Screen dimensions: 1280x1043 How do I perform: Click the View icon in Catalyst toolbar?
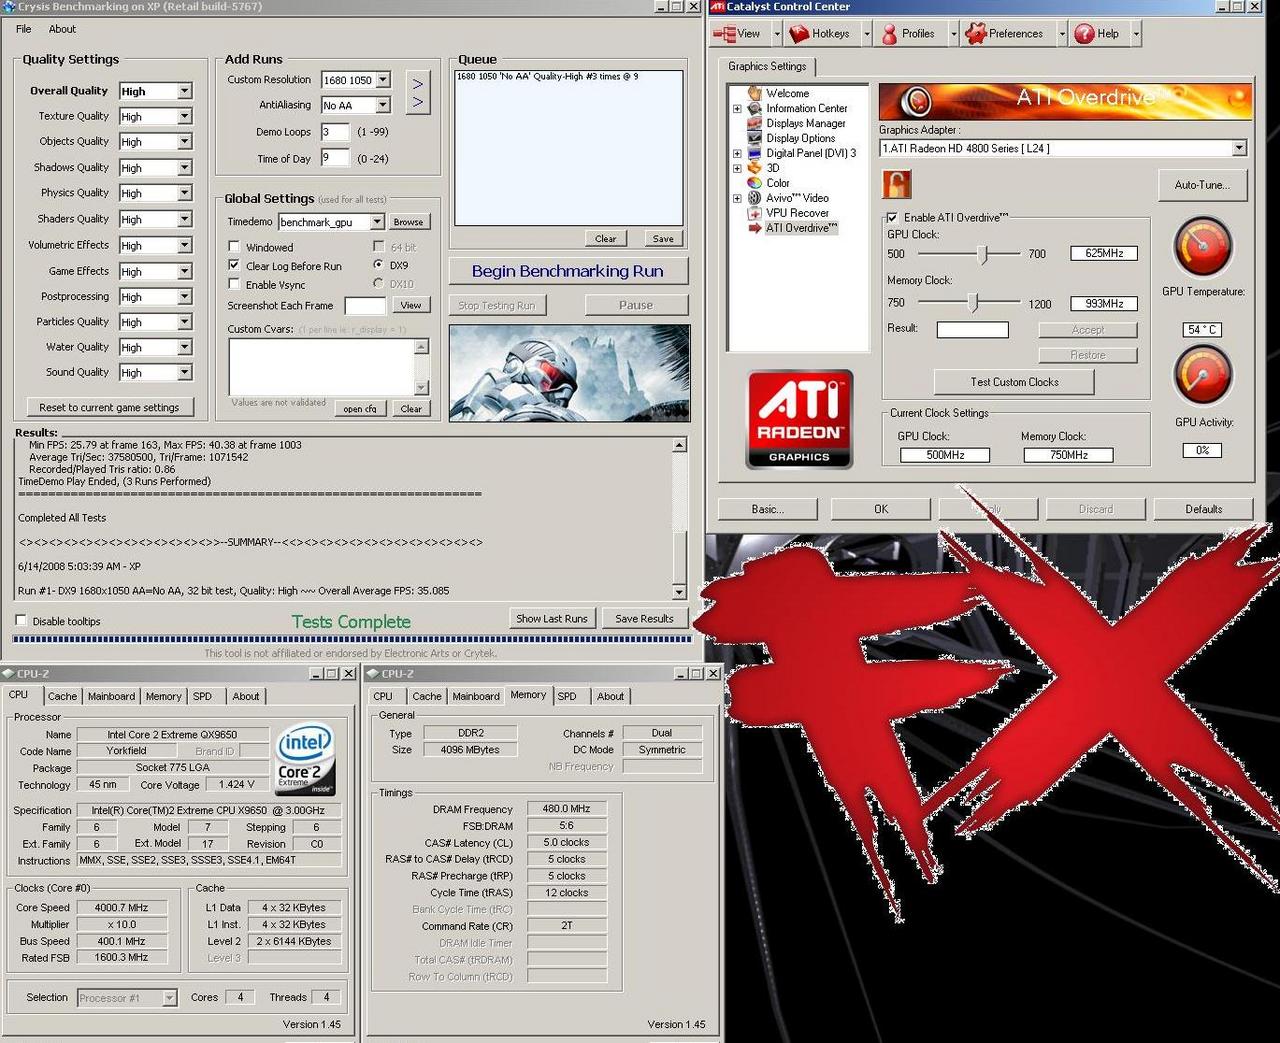click(724, 34)
